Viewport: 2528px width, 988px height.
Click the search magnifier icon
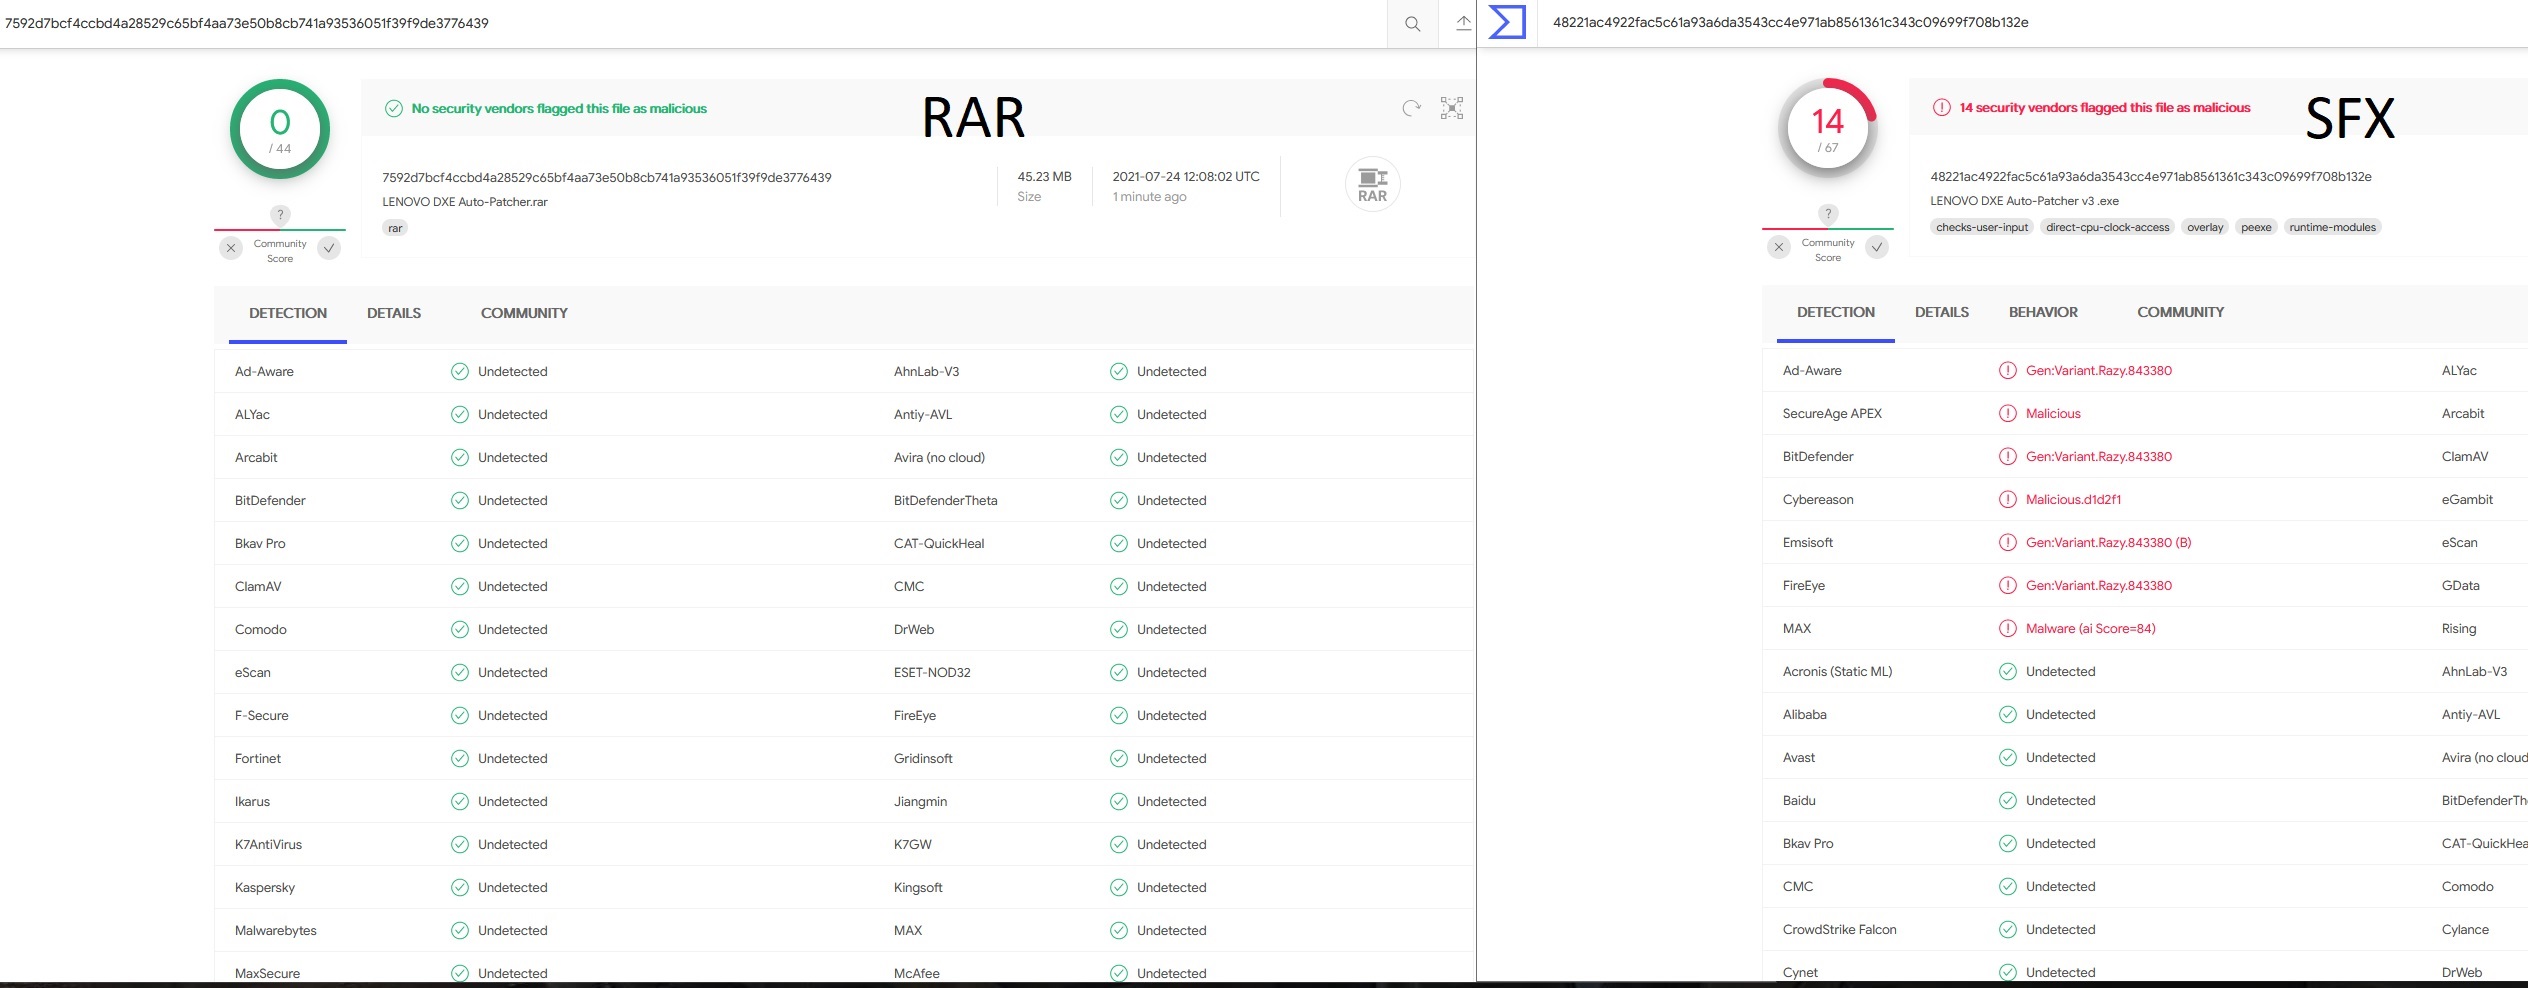(1412, 24)
